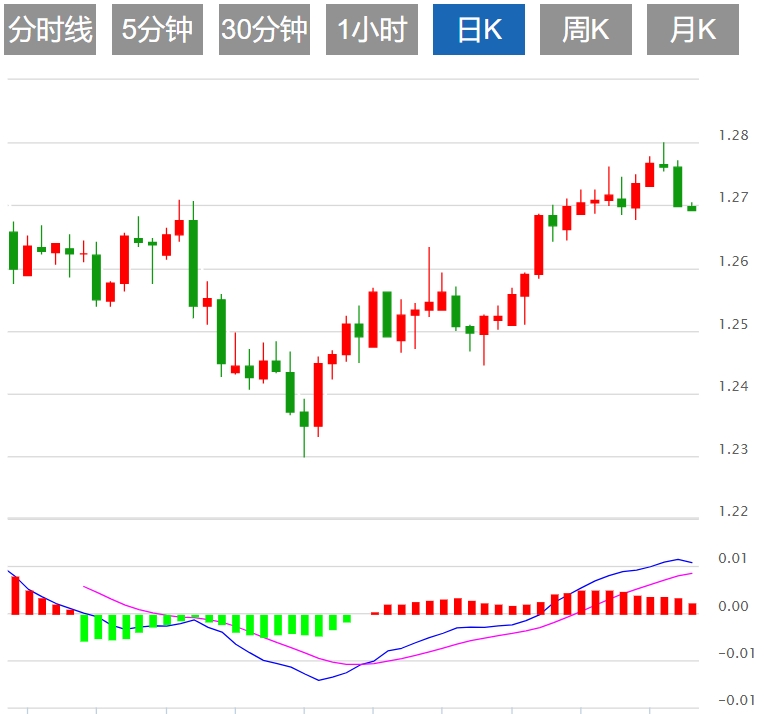Click the first red MACD histogram bar
766x714 pixels.
coord(15,595)
